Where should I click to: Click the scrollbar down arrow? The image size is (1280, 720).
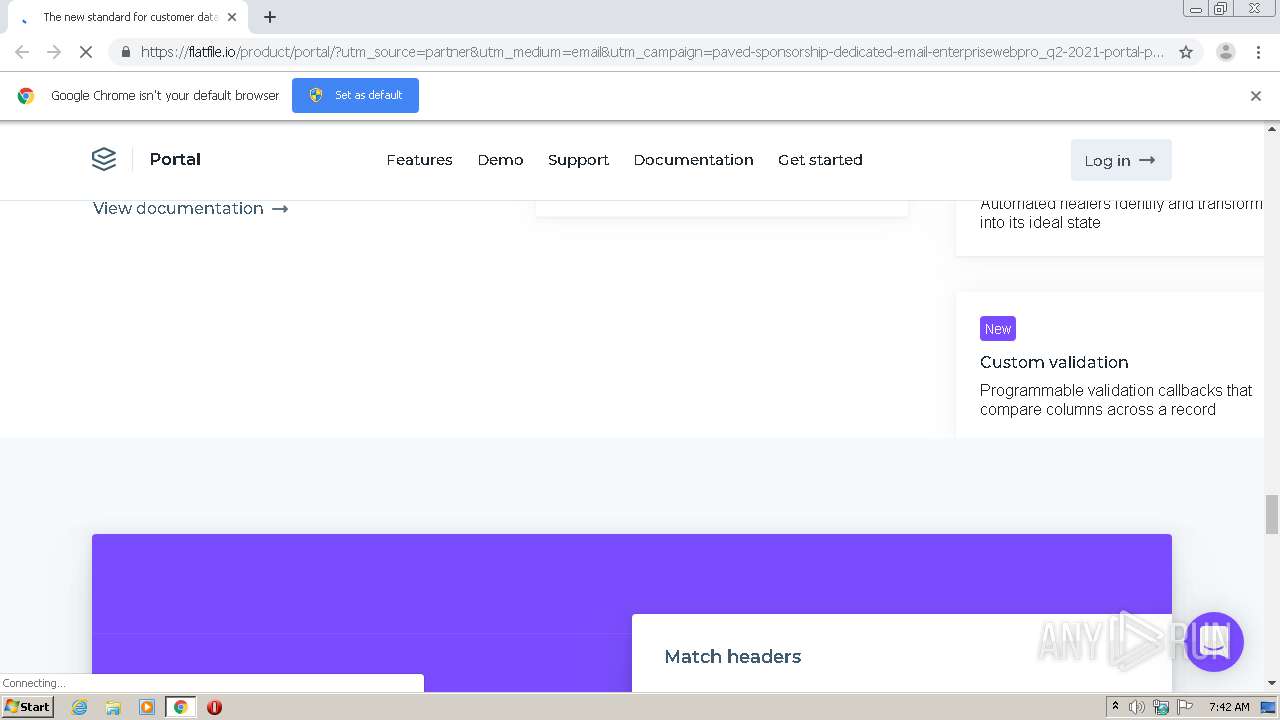[1272, 683]
